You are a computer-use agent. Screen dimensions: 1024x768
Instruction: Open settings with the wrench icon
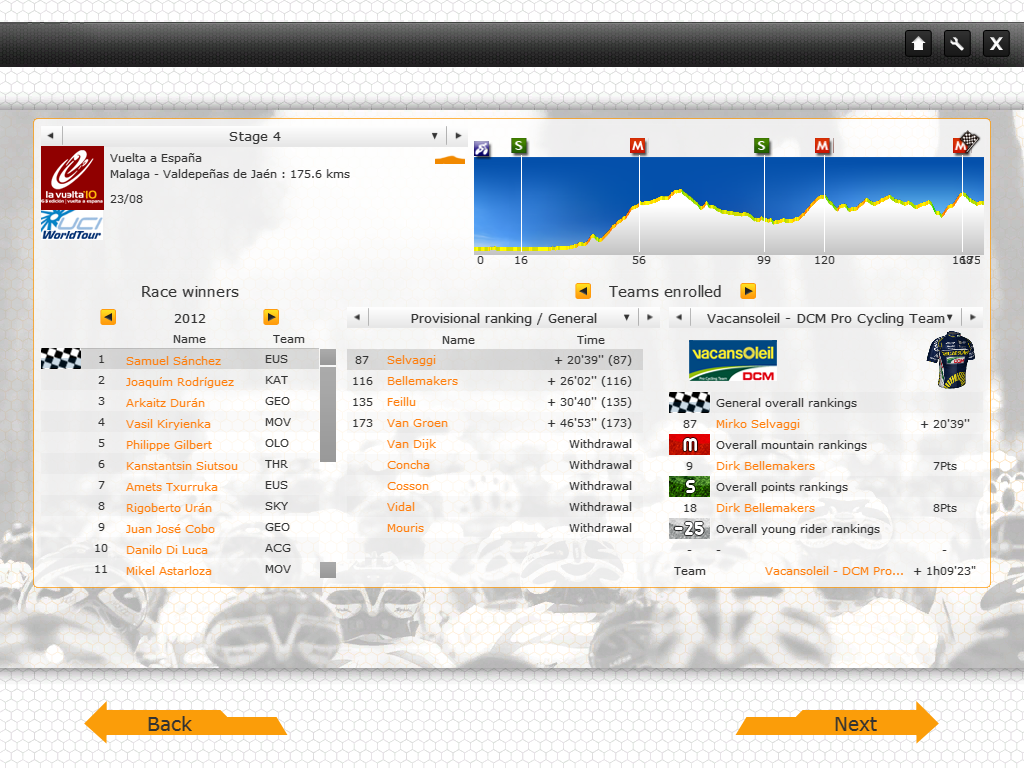click(x=957, y=43)
